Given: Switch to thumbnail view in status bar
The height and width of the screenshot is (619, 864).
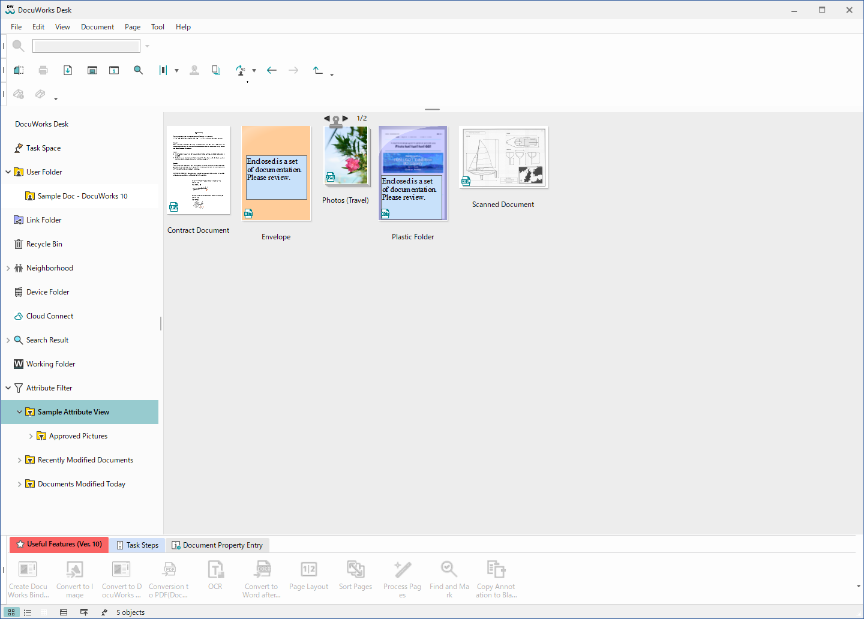Looking at the screenshot, I should click(x=11, y=611).
